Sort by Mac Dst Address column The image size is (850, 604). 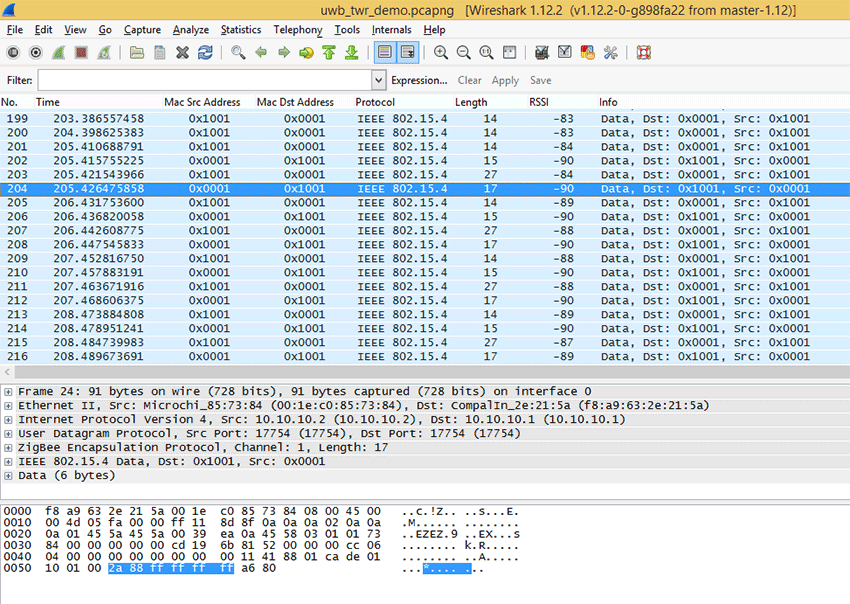304,102
